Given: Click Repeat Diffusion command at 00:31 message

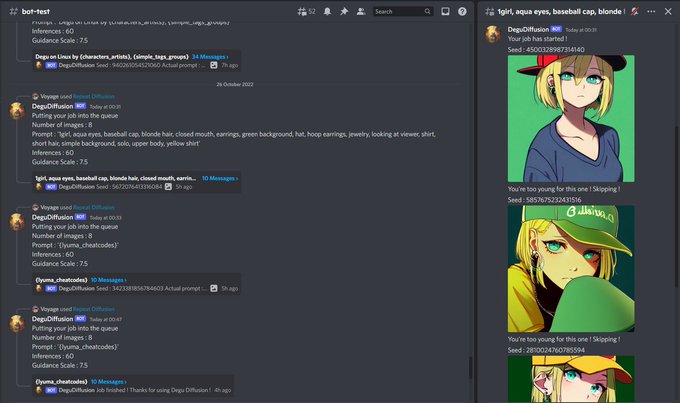Looking at the screenshot, I should pos(94,96).
